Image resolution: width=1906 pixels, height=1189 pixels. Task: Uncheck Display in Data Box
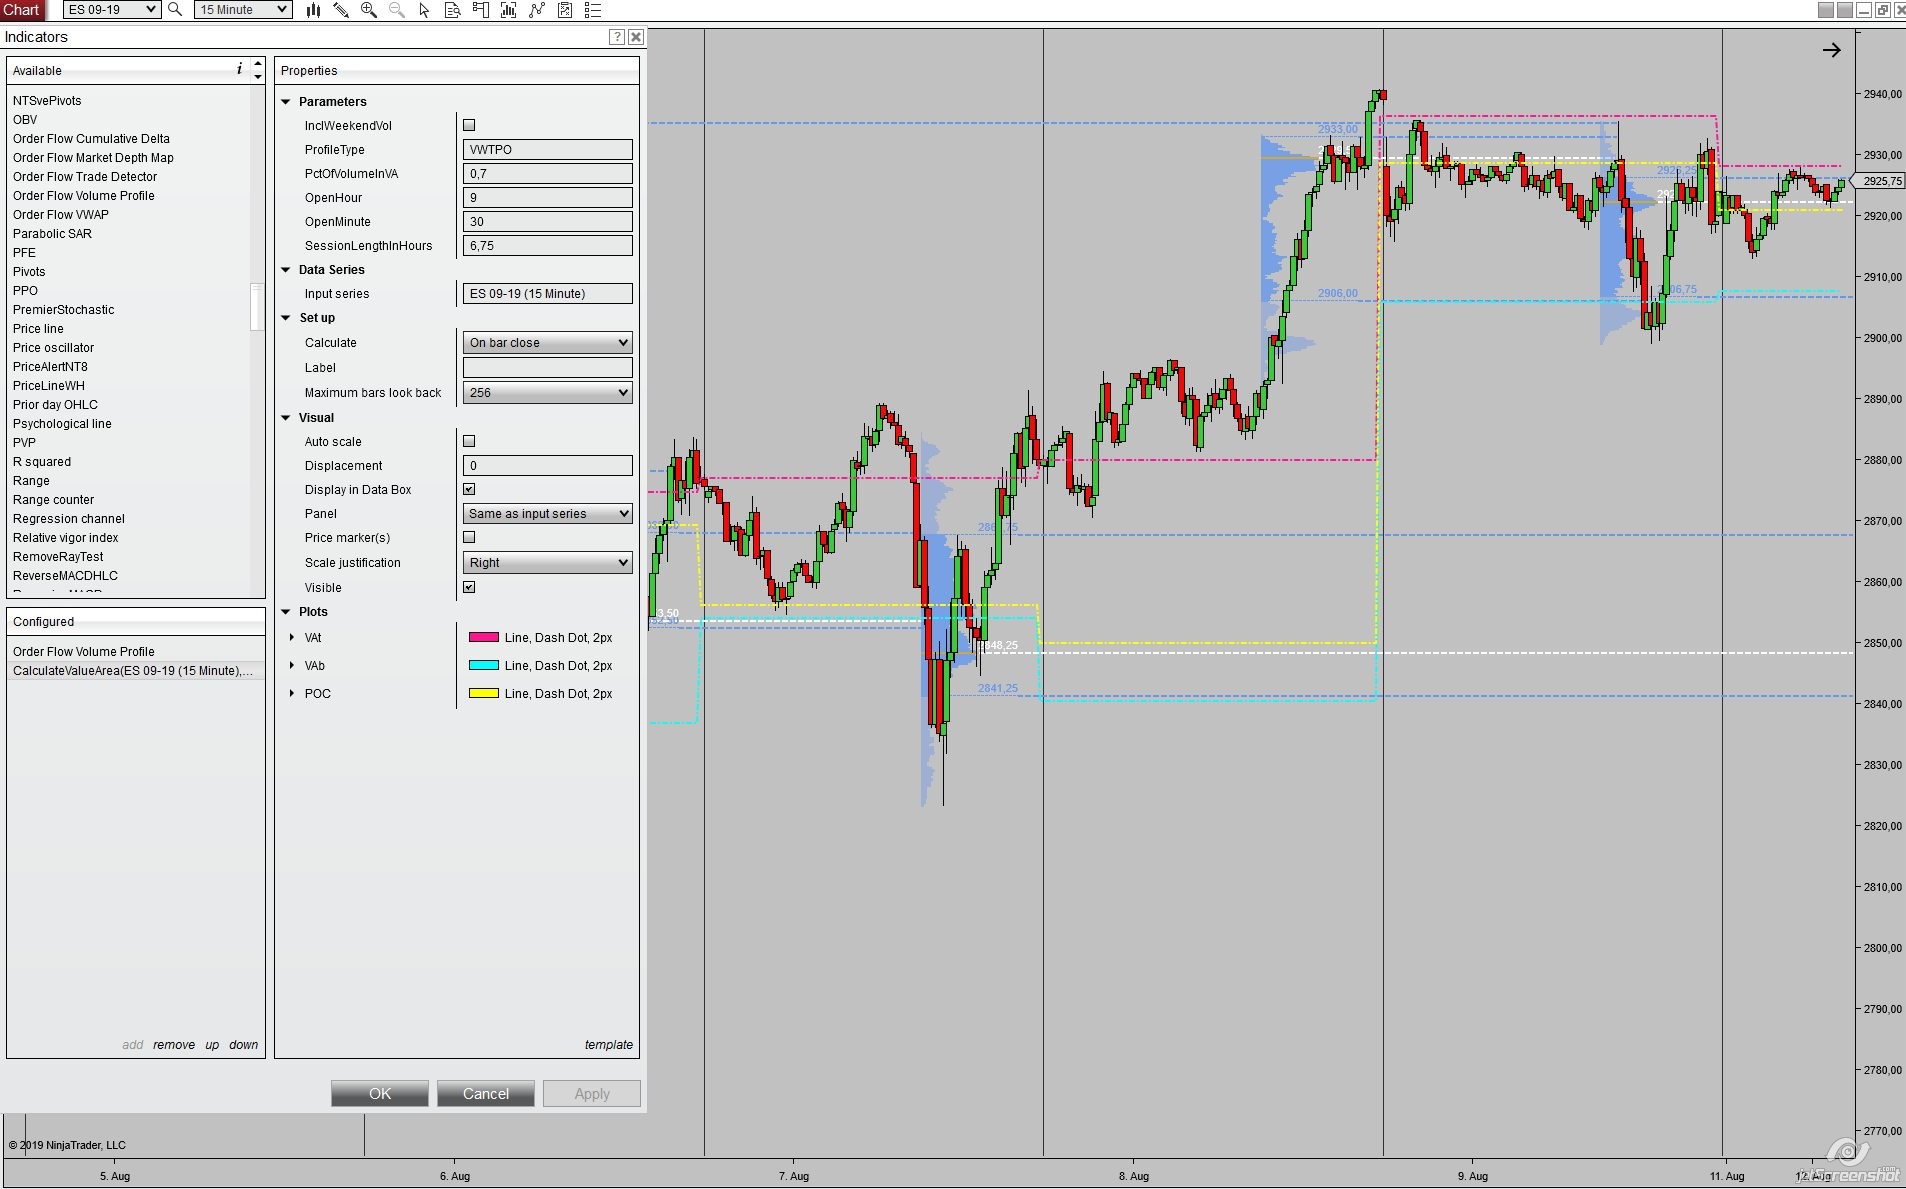click(x=469, y=489)
